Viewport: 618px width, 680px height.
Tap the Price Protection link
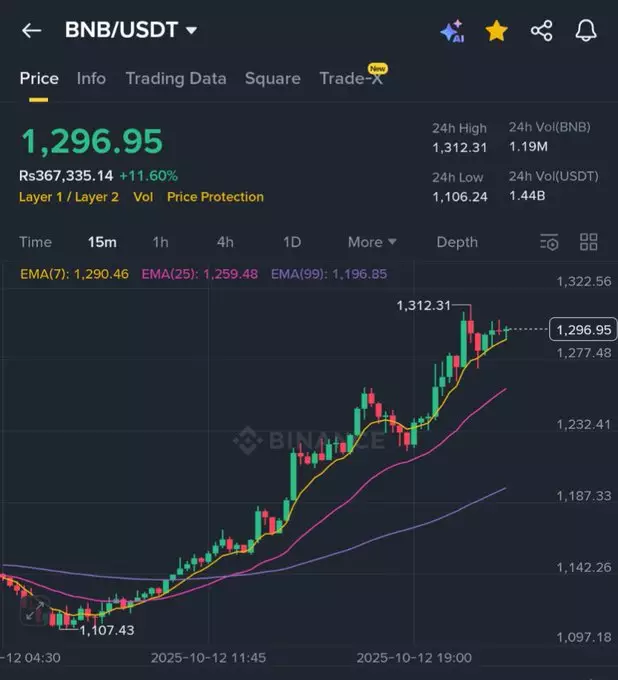[215, 197]
